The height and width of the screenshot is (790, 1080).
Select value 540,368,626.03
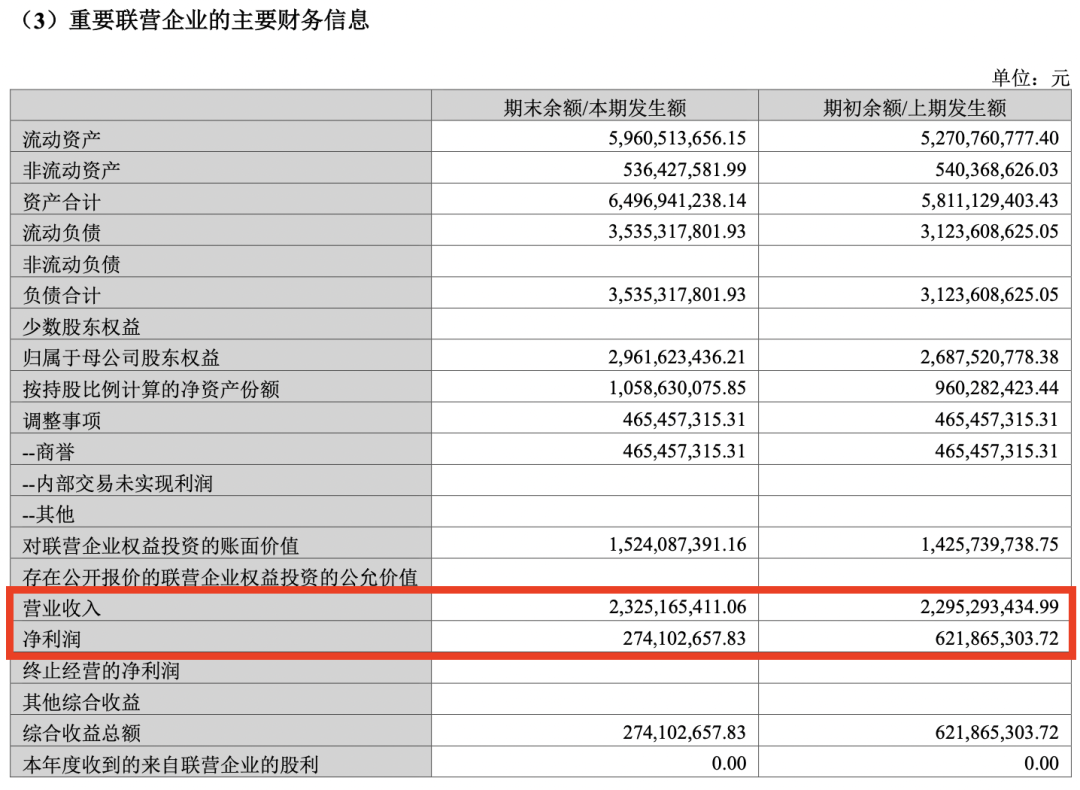997,169
